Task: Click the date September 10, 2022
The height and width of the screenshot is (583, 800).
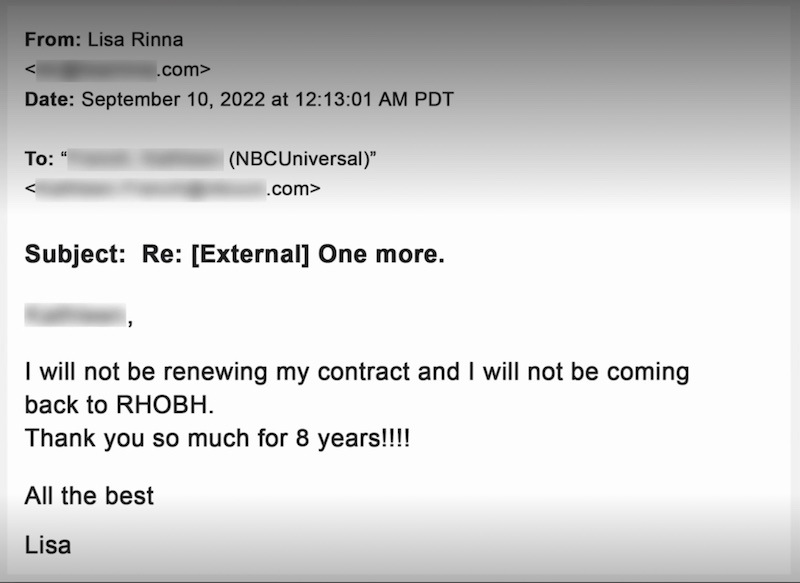Action: point(173,99)
